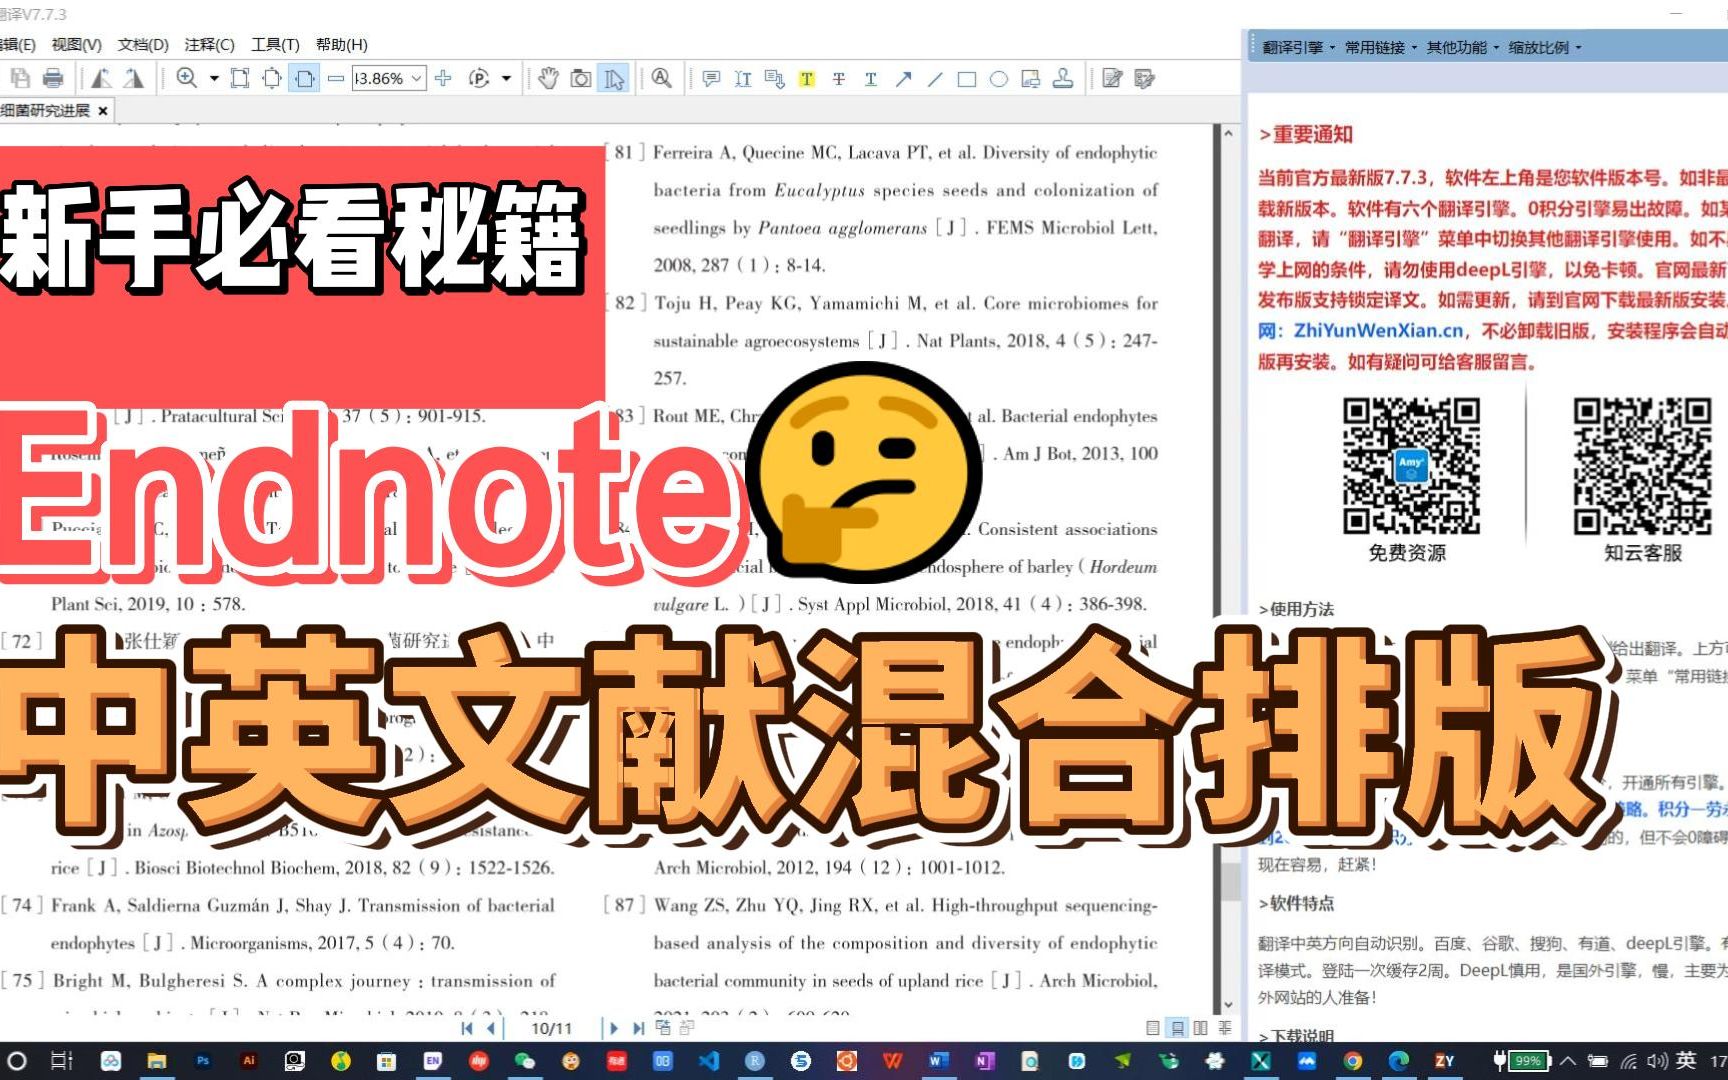Open the 帮助(H) menu
The width and height of the screenshot is (1728, 1080).
point(342,45)
